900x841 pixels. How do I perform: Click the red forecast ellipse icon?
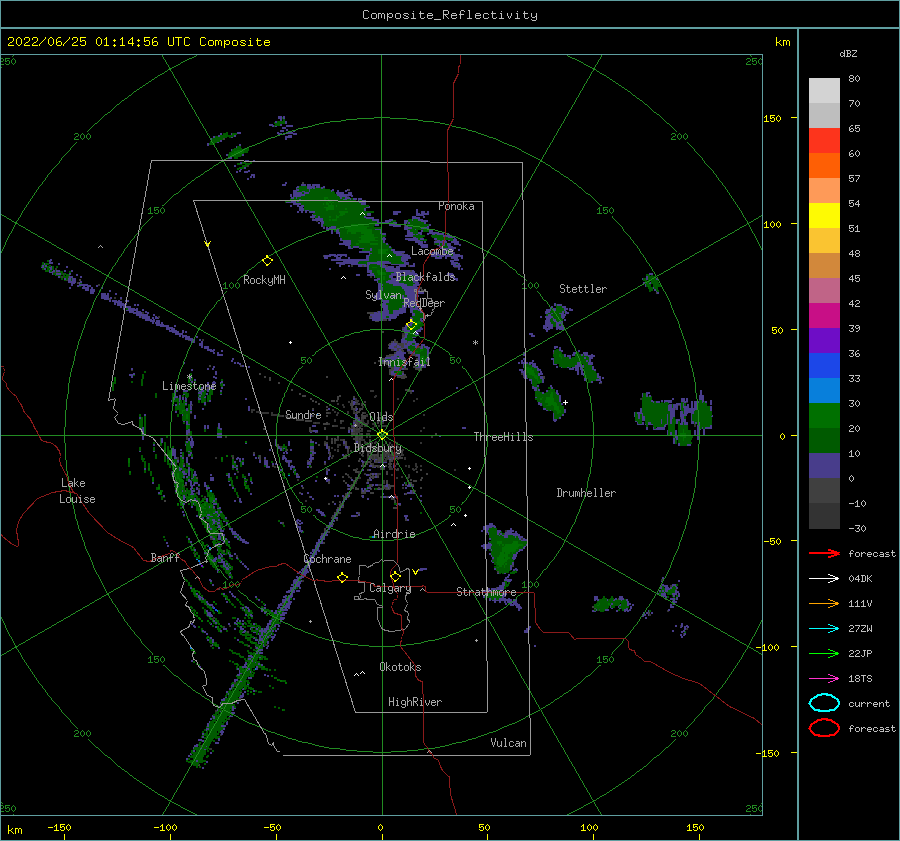pyautogui.click(x=824, y=728)
